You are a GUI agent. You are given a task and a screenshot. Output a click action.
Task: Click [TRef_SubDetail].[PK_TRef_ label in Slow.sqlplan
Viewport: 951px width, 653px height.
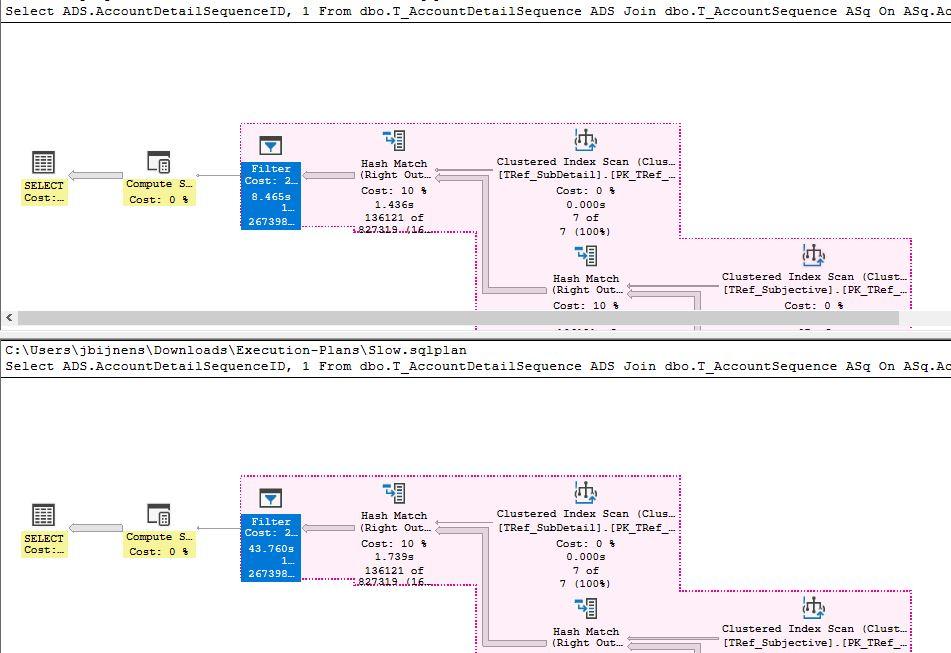[x=586, y=527]
